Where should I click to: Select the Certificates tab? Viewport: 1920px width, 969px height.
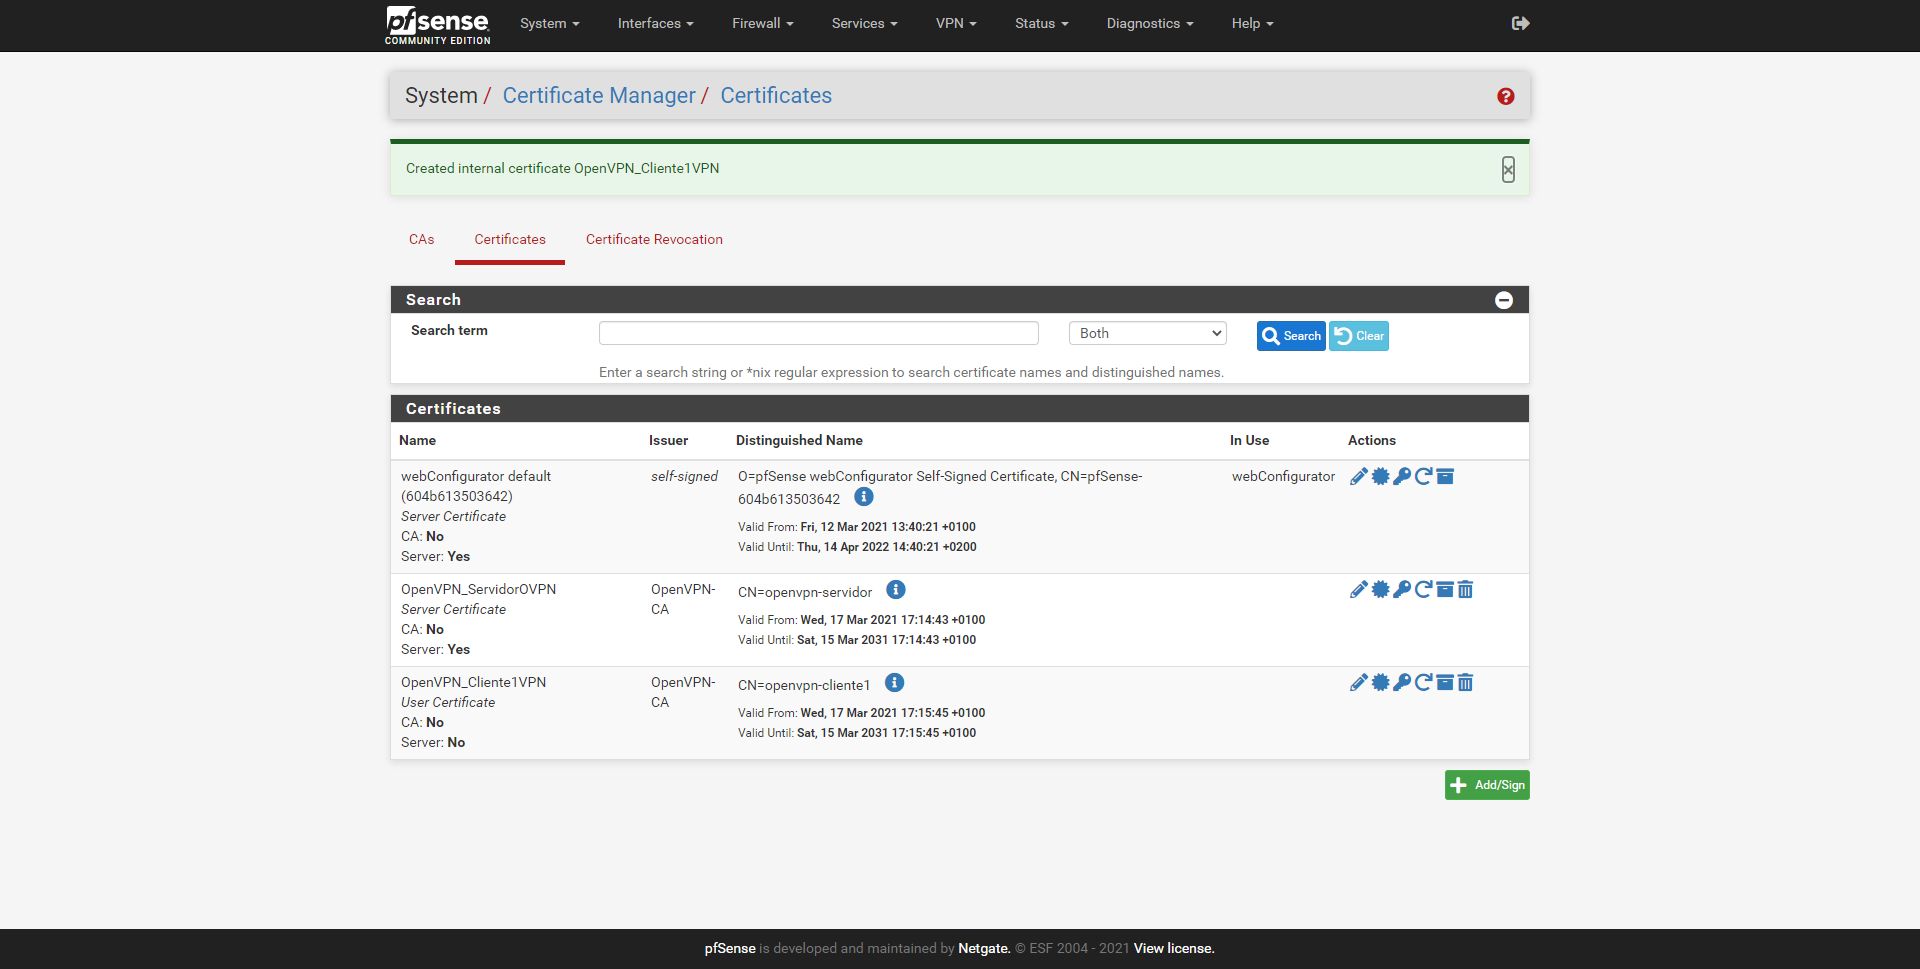pos(510,240)
